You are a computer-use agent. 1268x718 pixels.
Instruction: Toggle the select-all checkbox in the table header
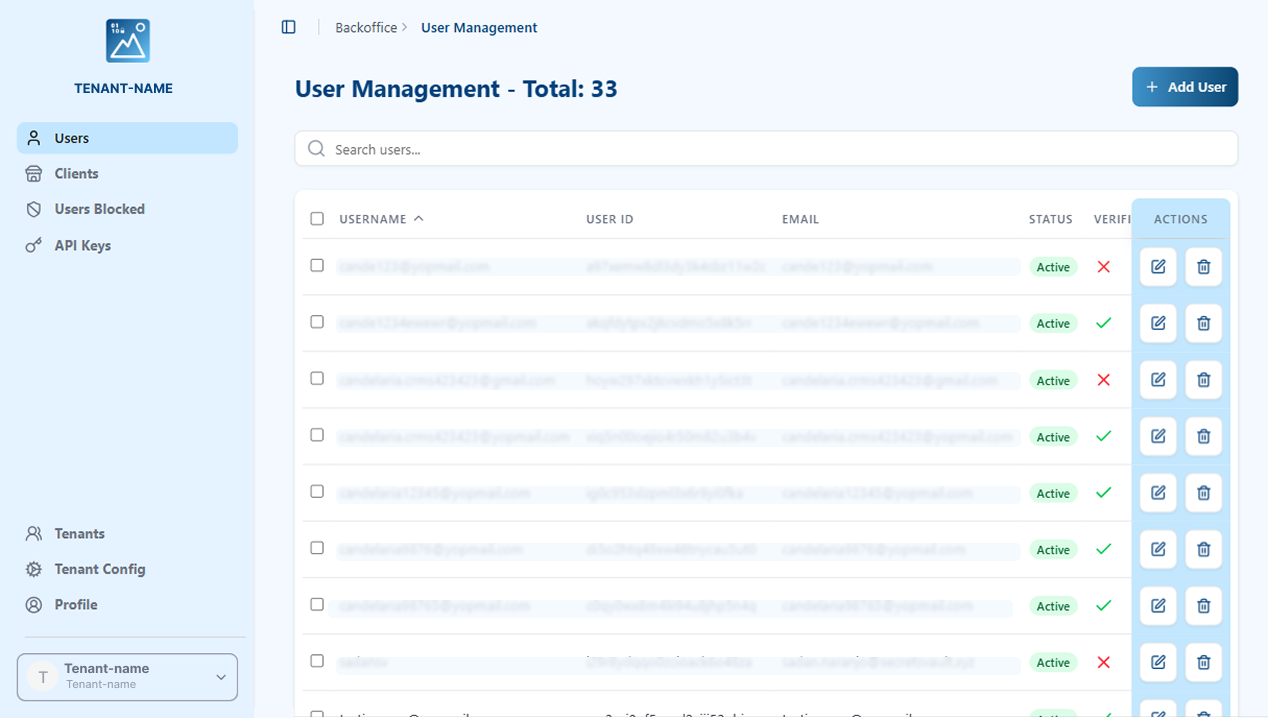(317, 218)
